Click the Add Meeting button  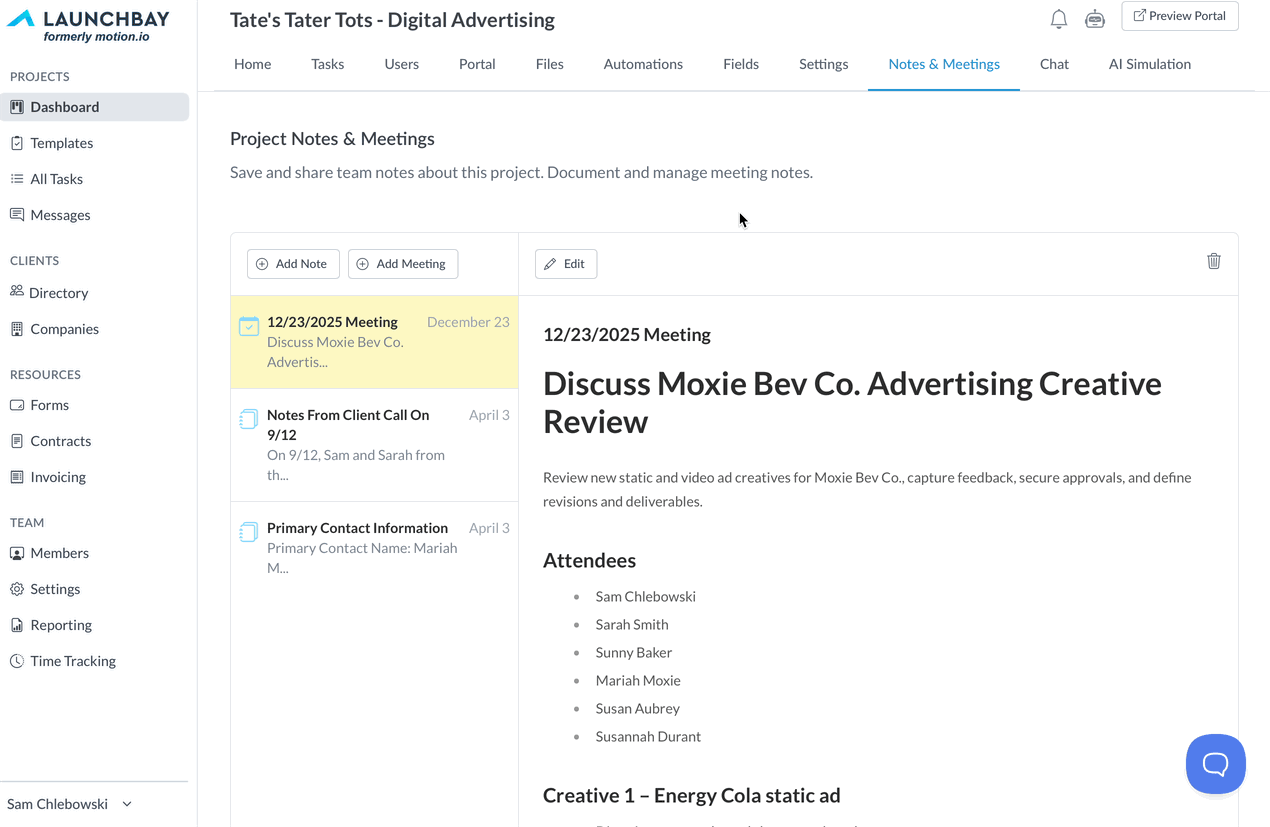403,264
